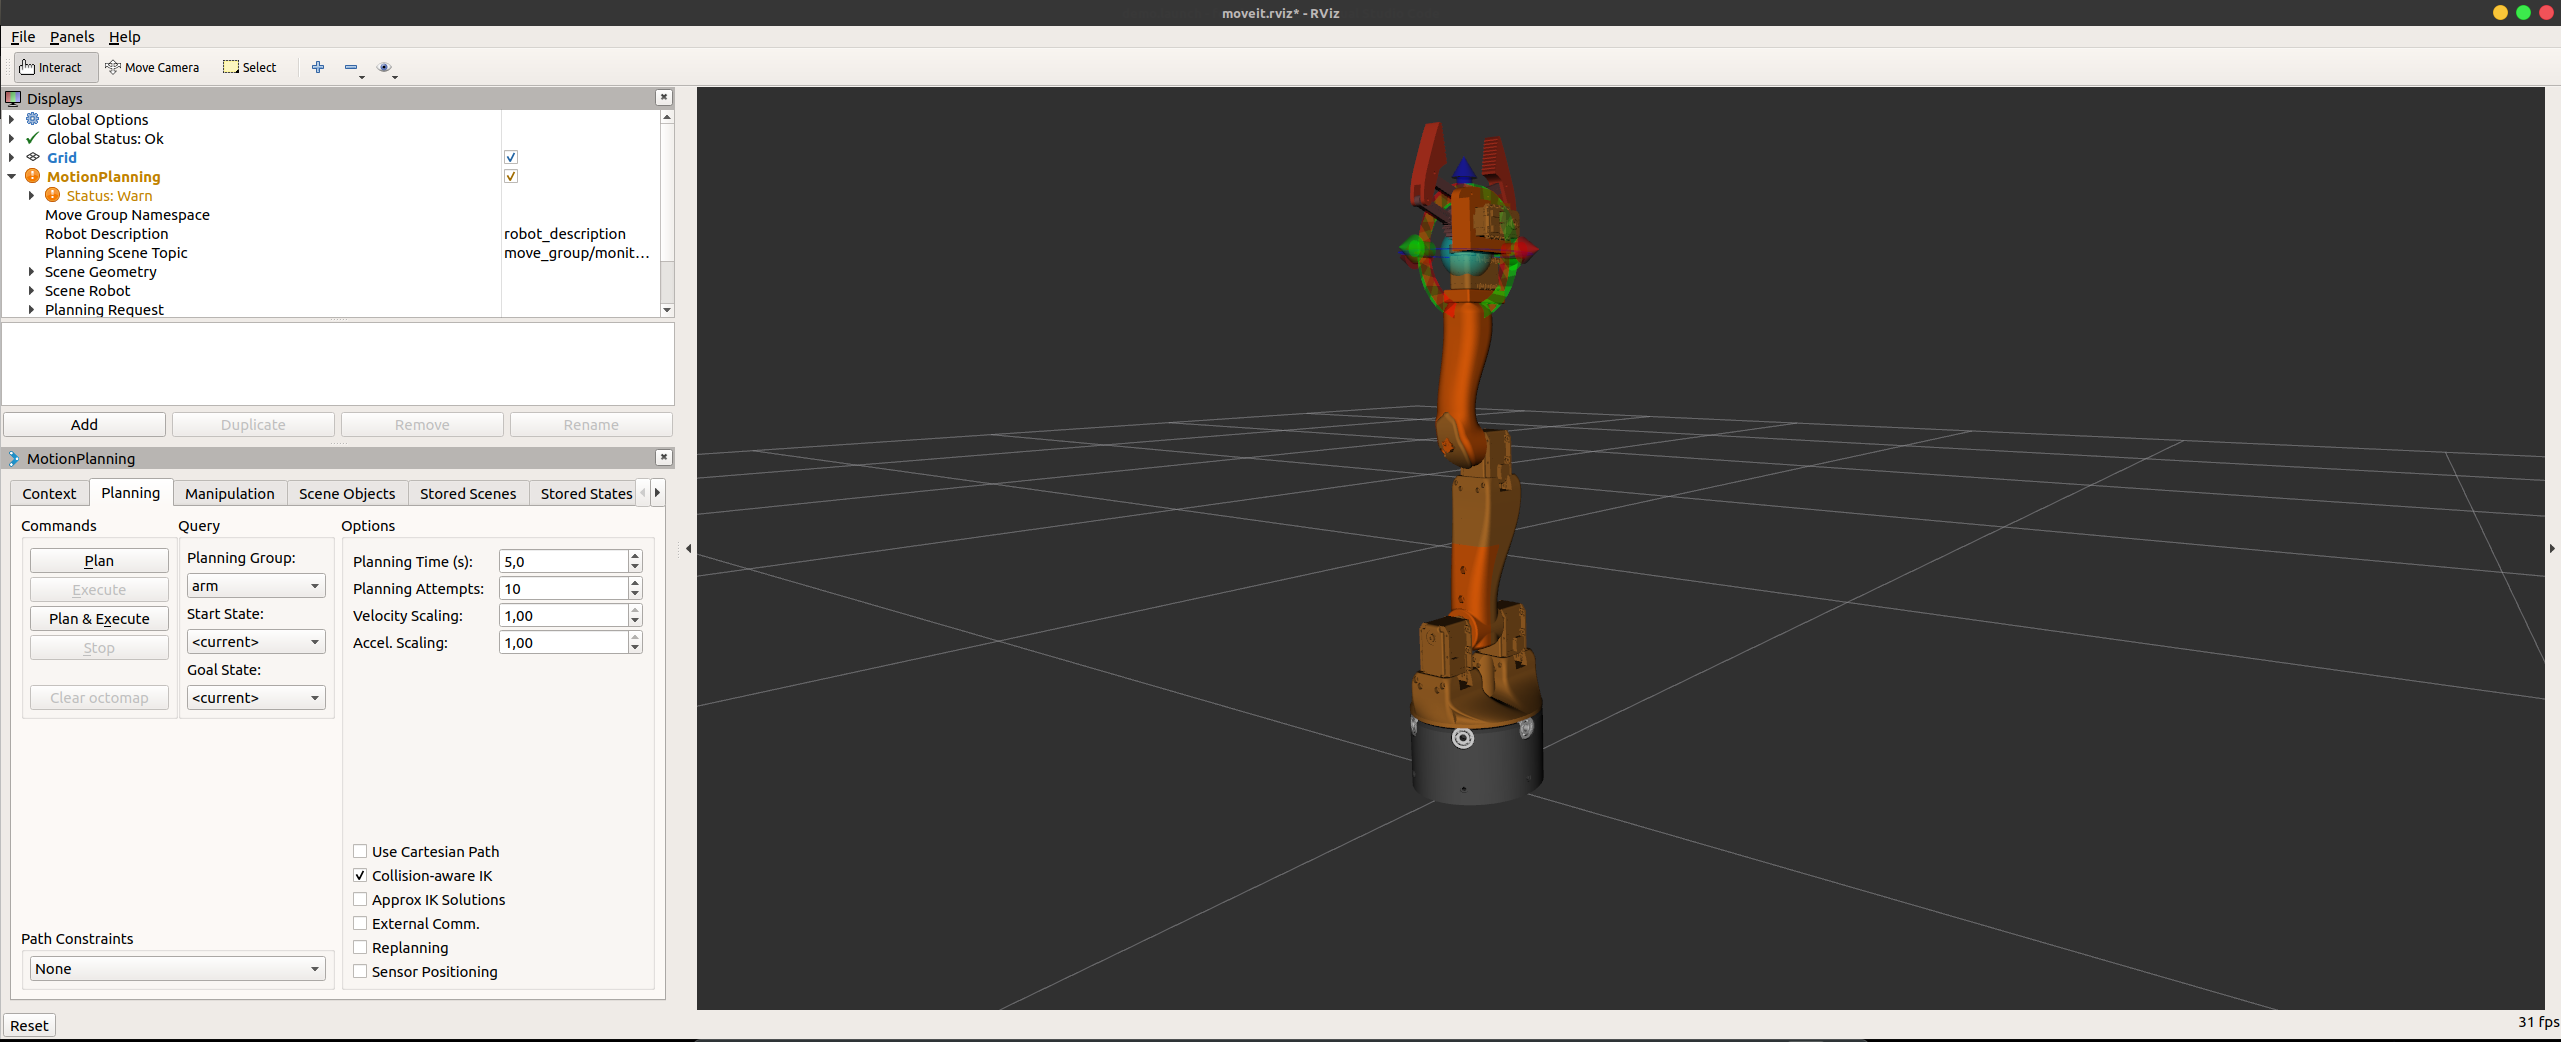Click the orange MotionPlanning warning icon
The width and height of the screenshot is (2561, 1042).
33,176
